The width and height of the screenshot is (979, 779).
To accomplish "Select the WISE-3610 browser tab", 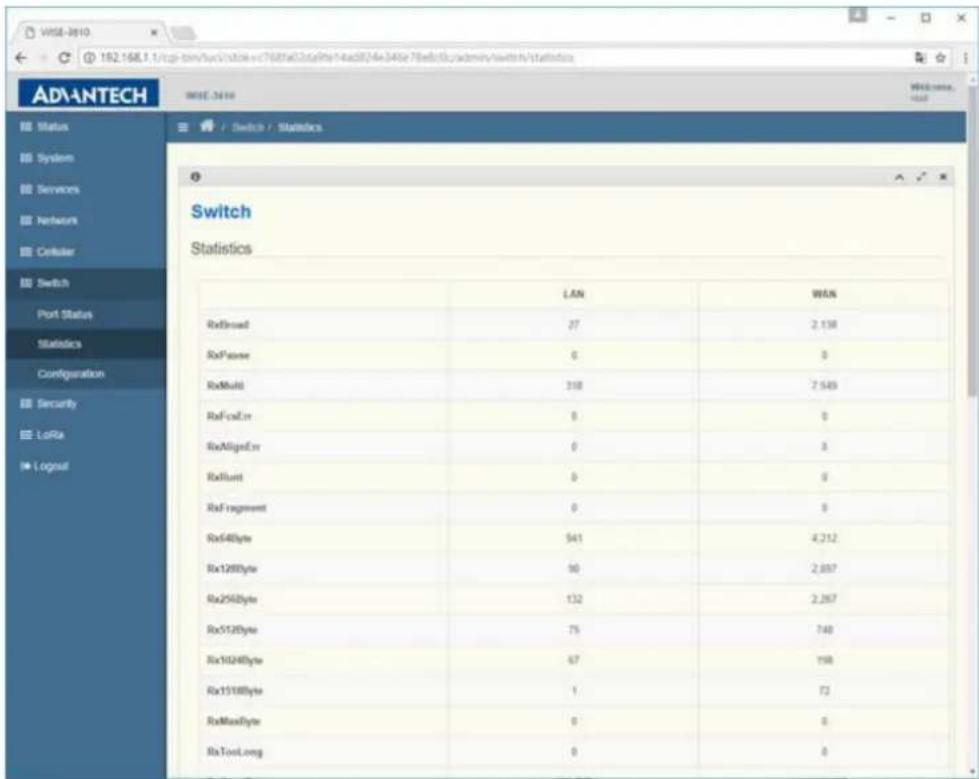I will pyautogui.click(x=91, y=32).
